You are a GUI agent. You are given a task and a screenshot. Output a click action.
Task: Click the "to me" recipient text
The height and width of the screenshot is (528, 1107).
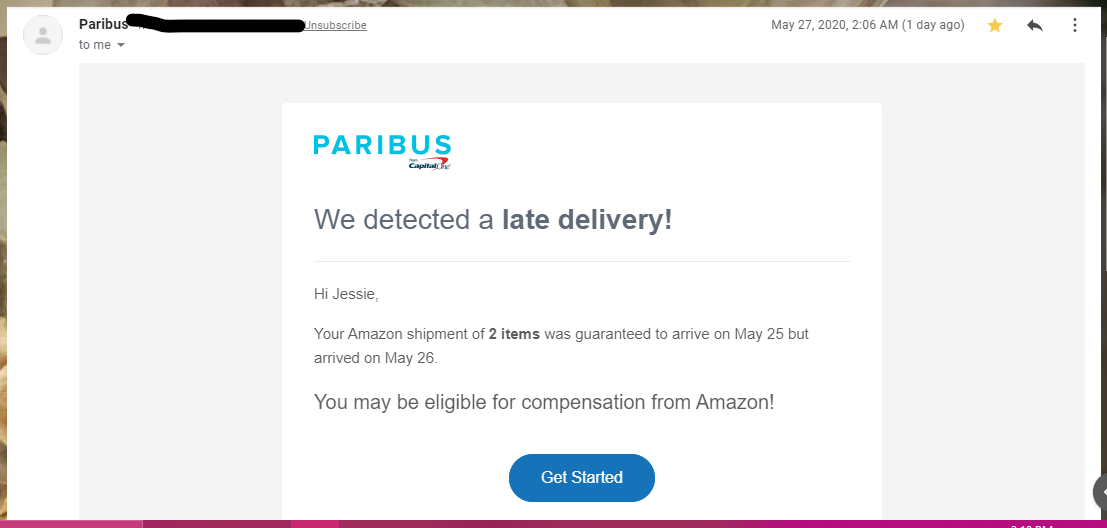click(x=95, y=45)
